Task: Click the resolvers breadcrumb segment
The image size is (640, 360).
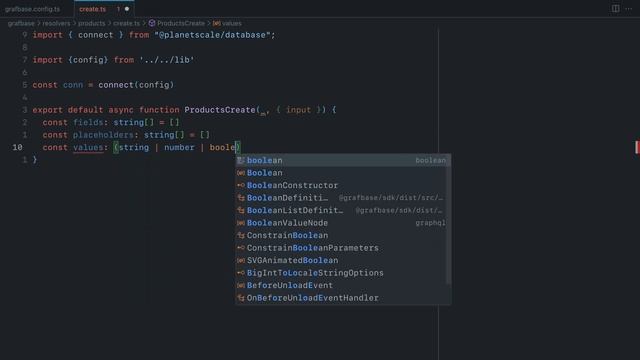Action: click(56, 23)
